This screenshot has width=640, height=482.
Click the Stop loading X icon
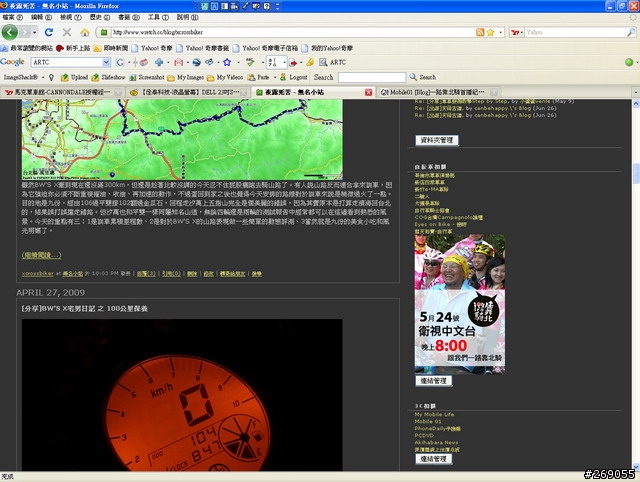coord(67,32)
